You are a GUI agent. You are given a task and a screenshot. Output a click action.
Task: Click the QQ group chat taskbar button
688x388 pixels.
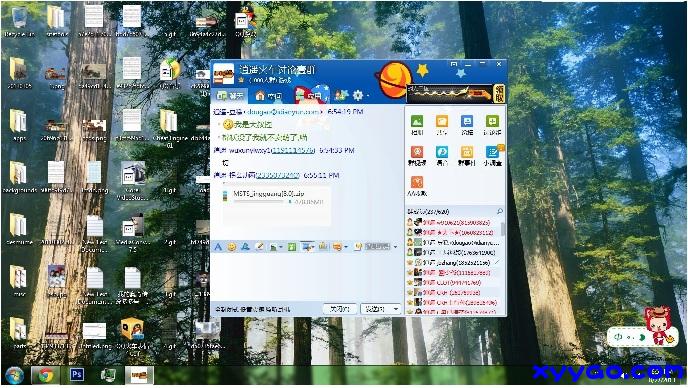(x=139, y=376)
